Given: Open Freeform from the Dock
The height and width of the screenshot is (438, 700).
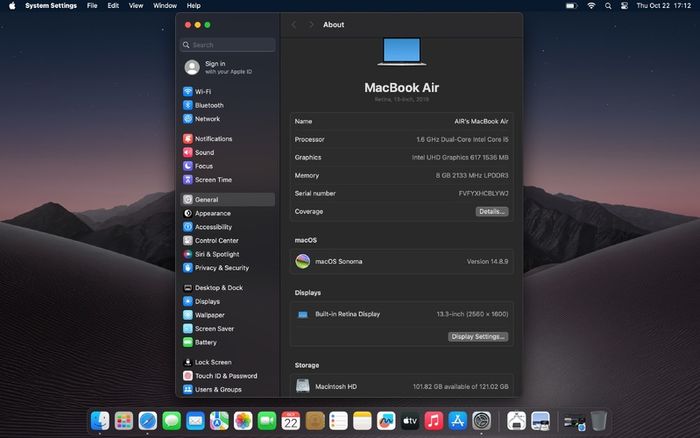Looking at the screenshot, I should pyautogui.click(x=386, y=421).
